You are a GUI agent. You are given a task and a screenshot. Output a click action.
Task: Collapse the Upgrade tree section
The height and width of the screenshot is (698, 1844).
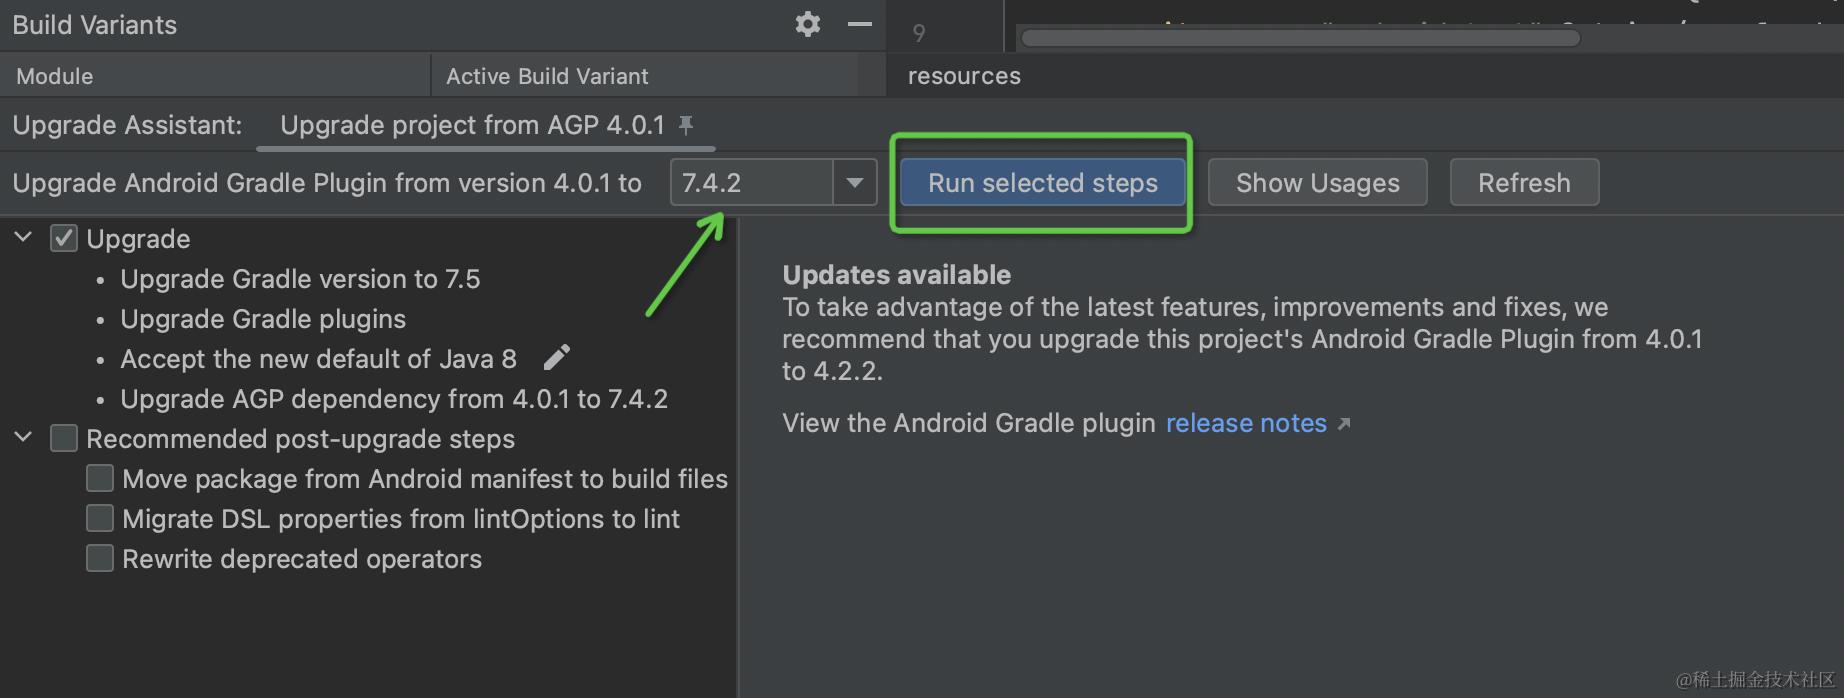coord(24,238)
